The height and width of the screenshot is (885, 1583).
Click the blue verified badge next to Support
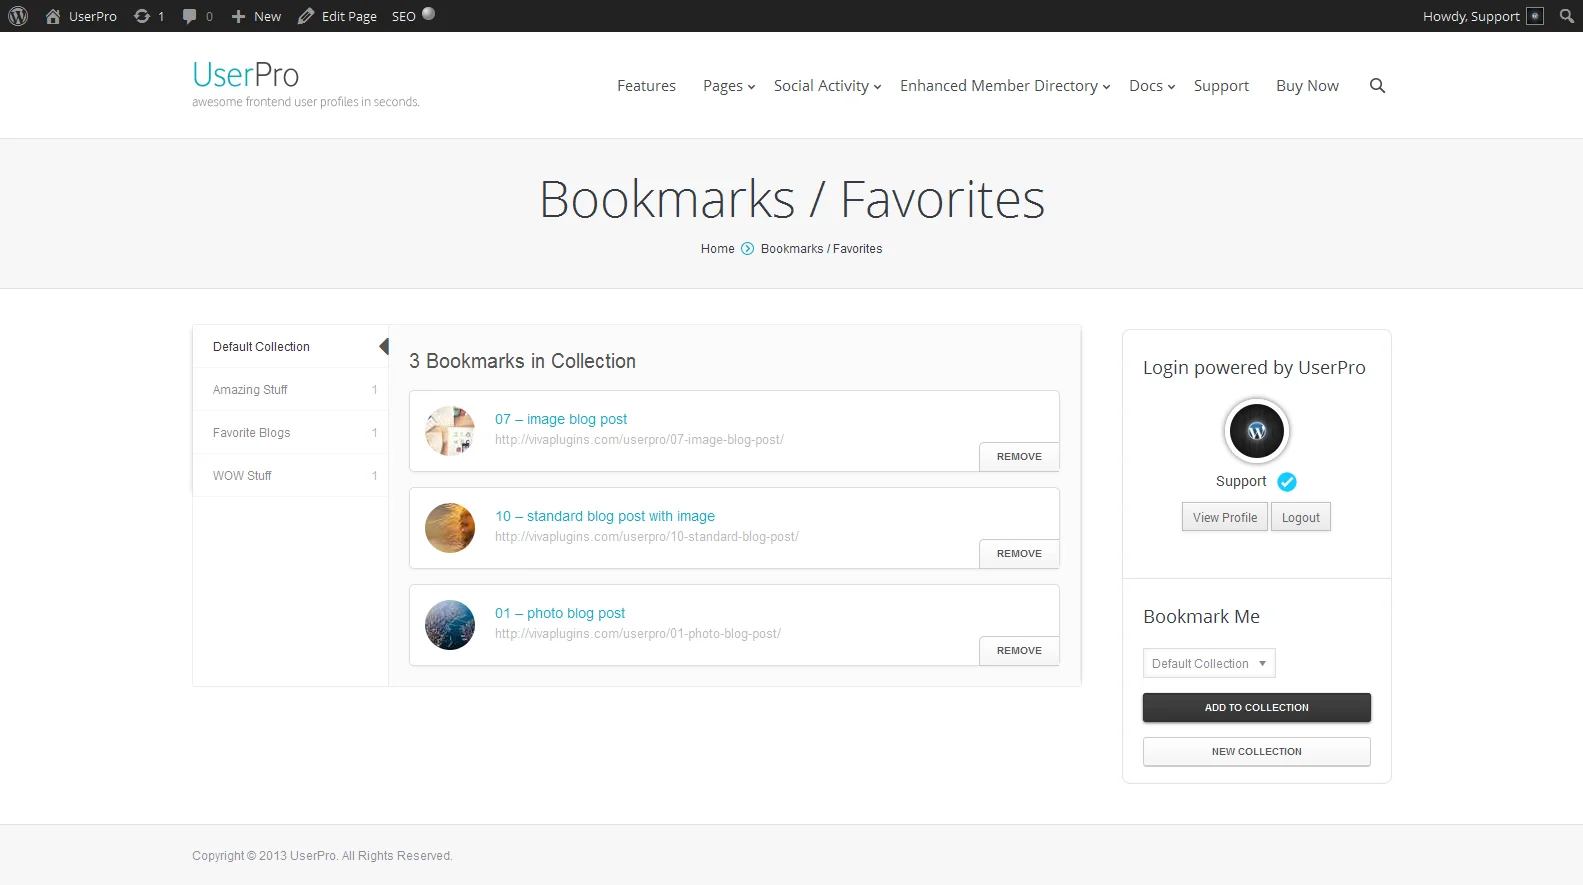pyautogui.click(x=1287, y=482)
